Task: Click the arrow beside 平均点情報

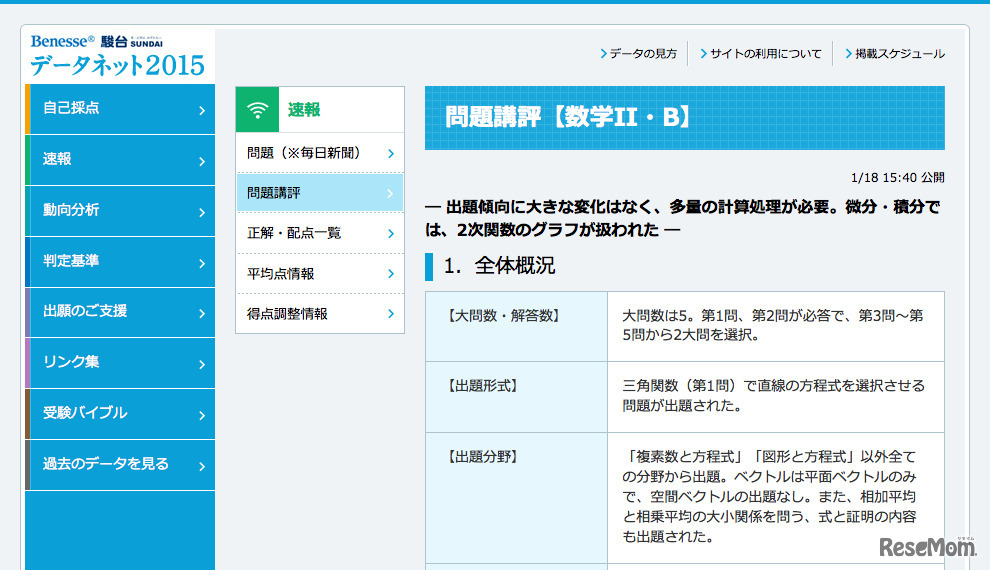Action: [x=391, y=273]
